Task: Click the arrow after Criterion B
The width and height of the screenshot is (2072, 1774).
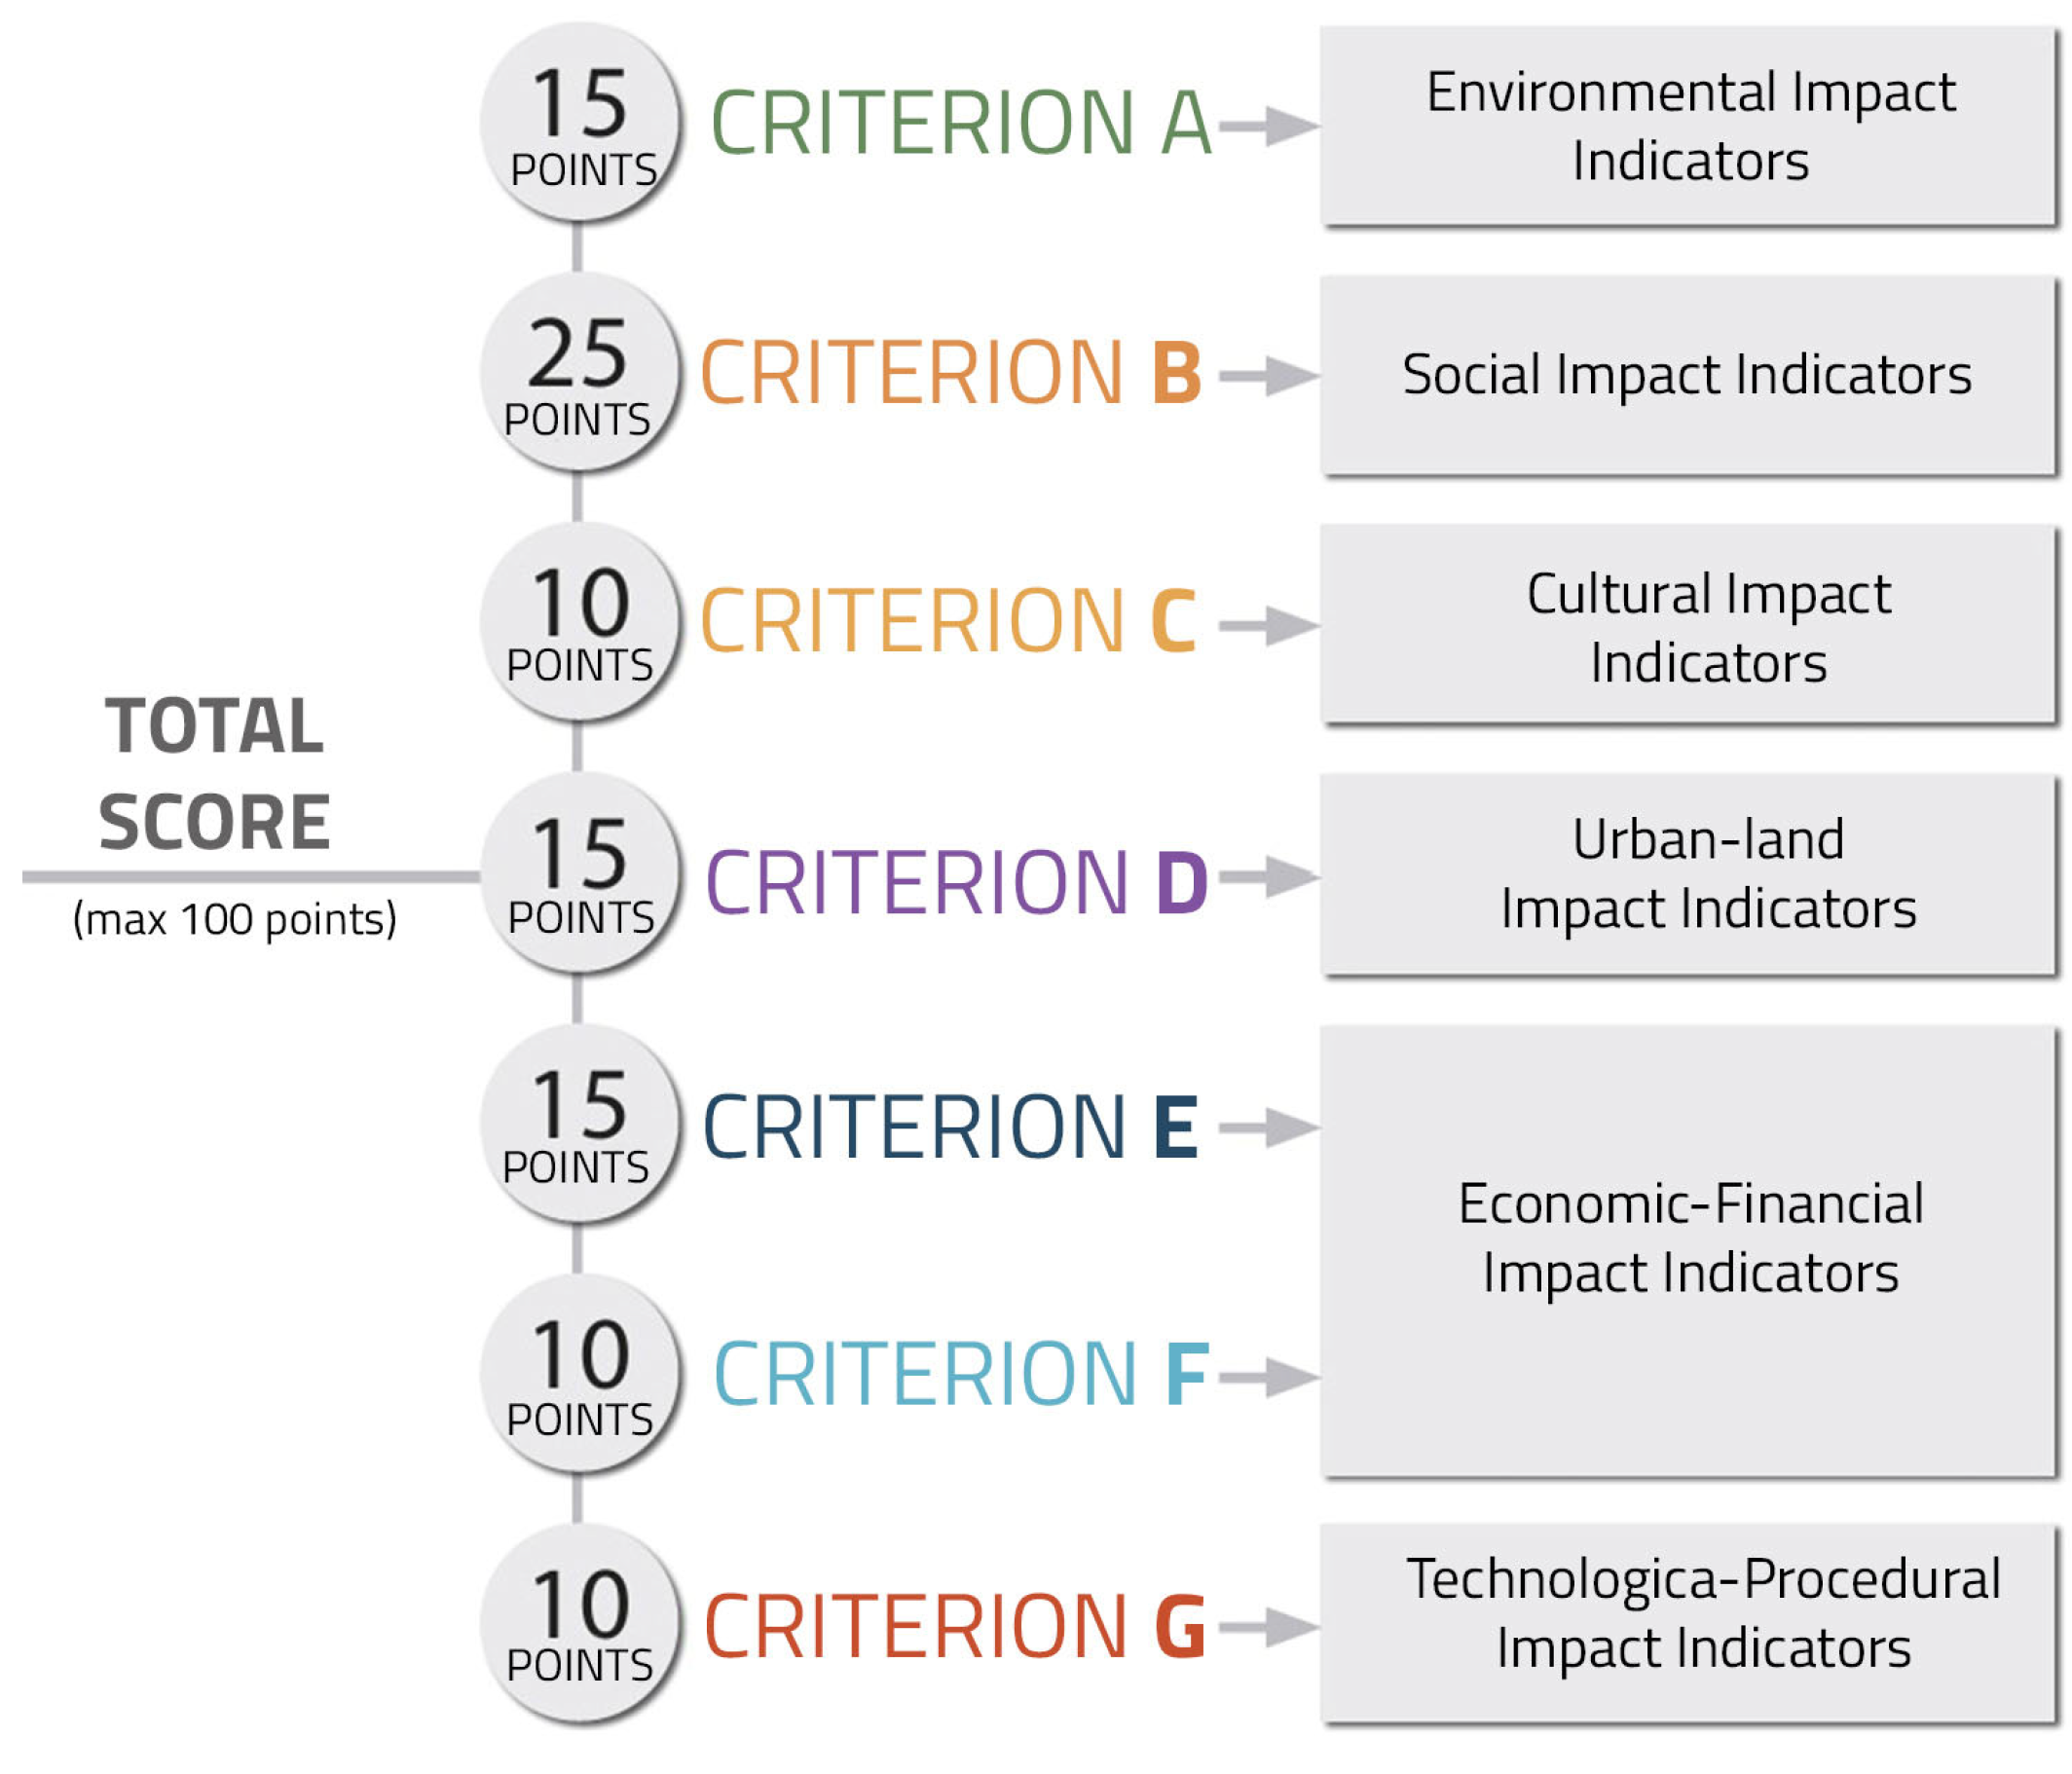Action: pyautogui.click(x=1268, y=376)
